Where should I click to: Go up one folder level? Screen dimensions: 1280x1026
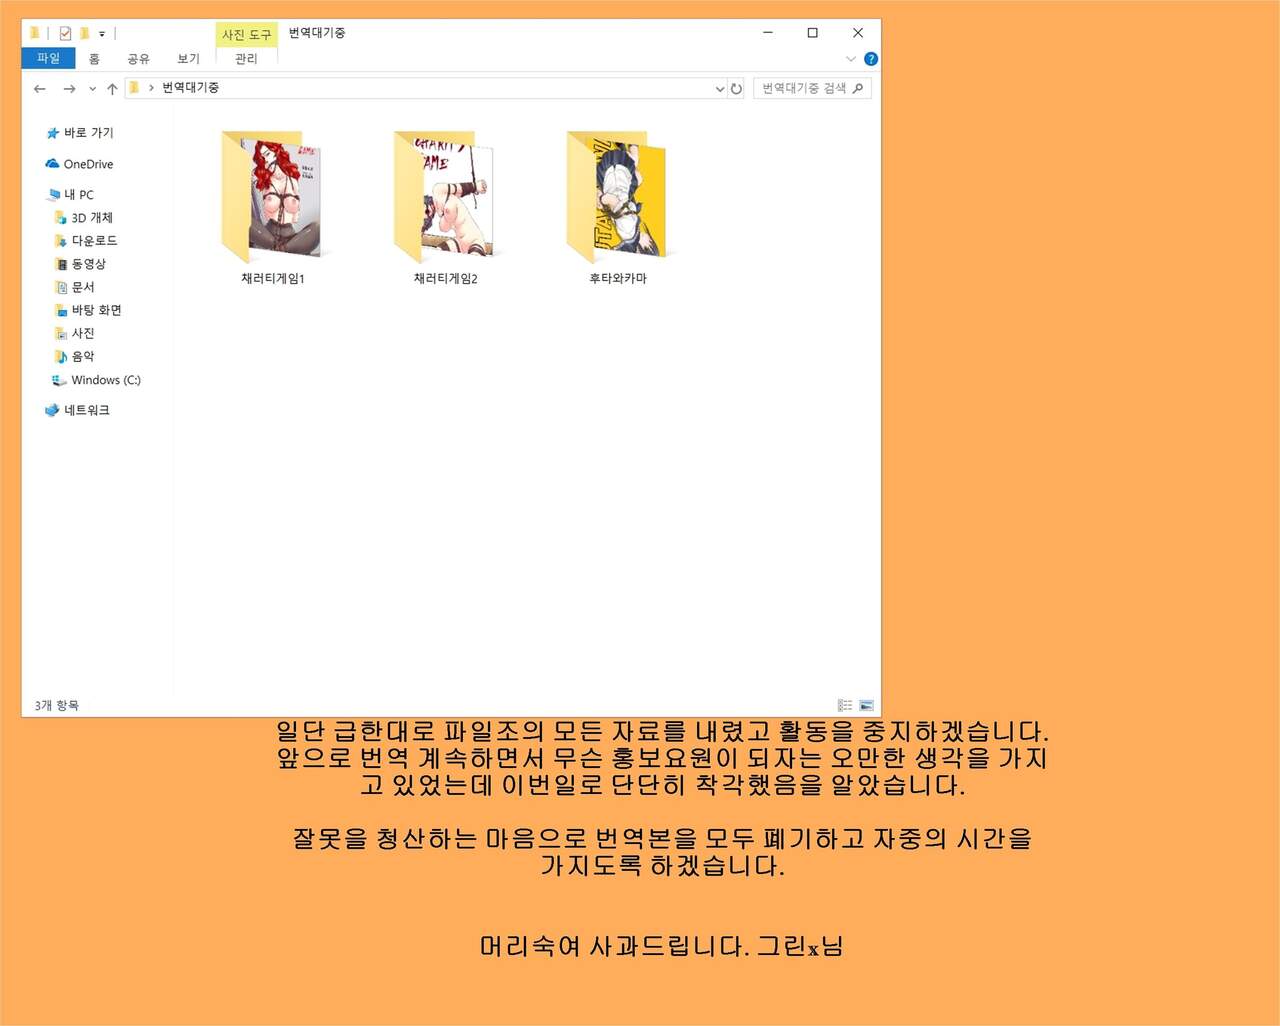[x=112, y=88]
